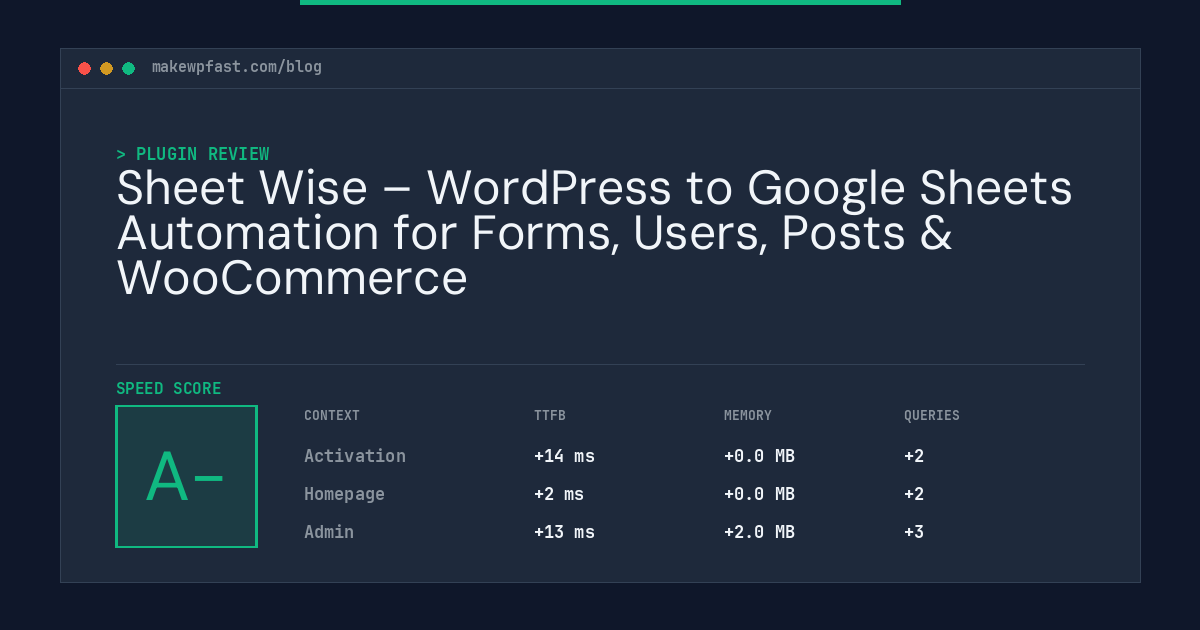Click the Admin TTFB value +13 ms

[x=564, y=532]
